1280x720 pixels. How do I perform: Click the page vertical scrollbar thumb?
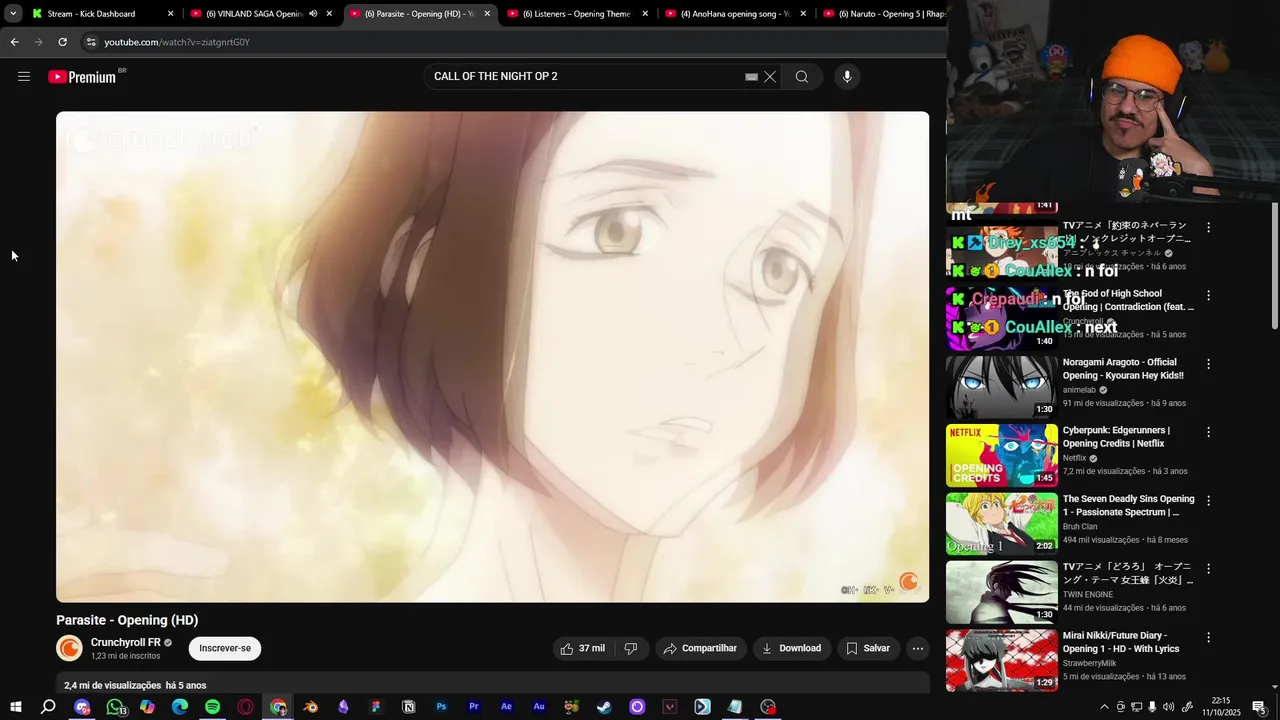1275,266
